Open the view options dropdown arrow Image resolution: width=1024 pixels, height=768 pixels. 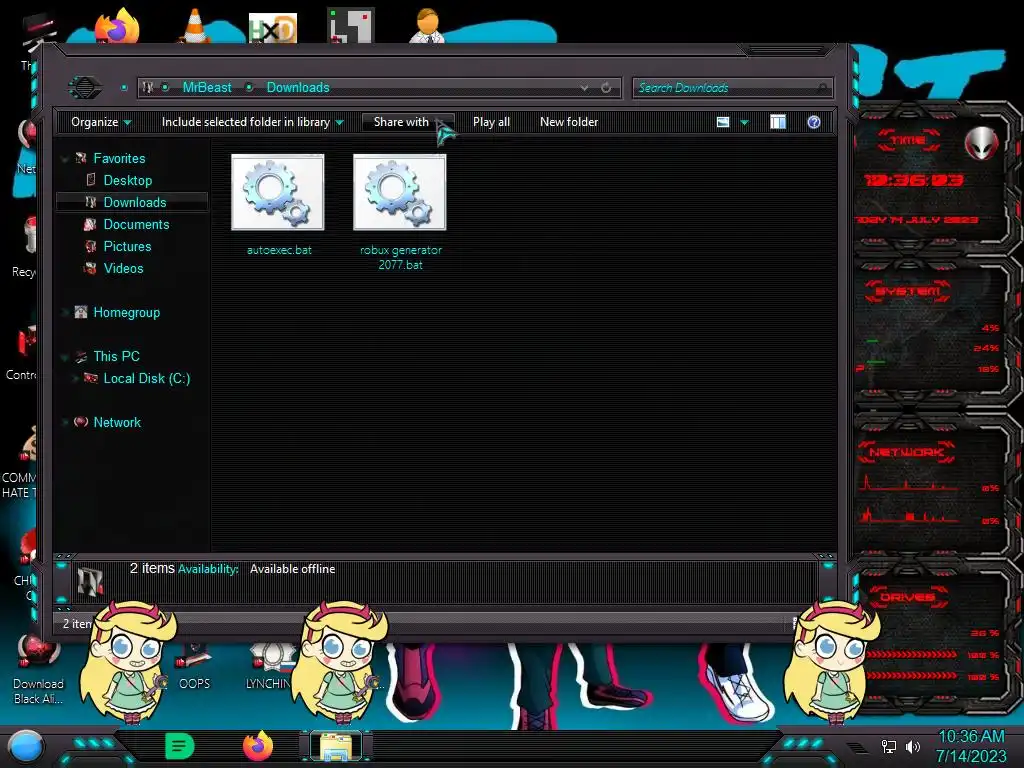[744, 123]
